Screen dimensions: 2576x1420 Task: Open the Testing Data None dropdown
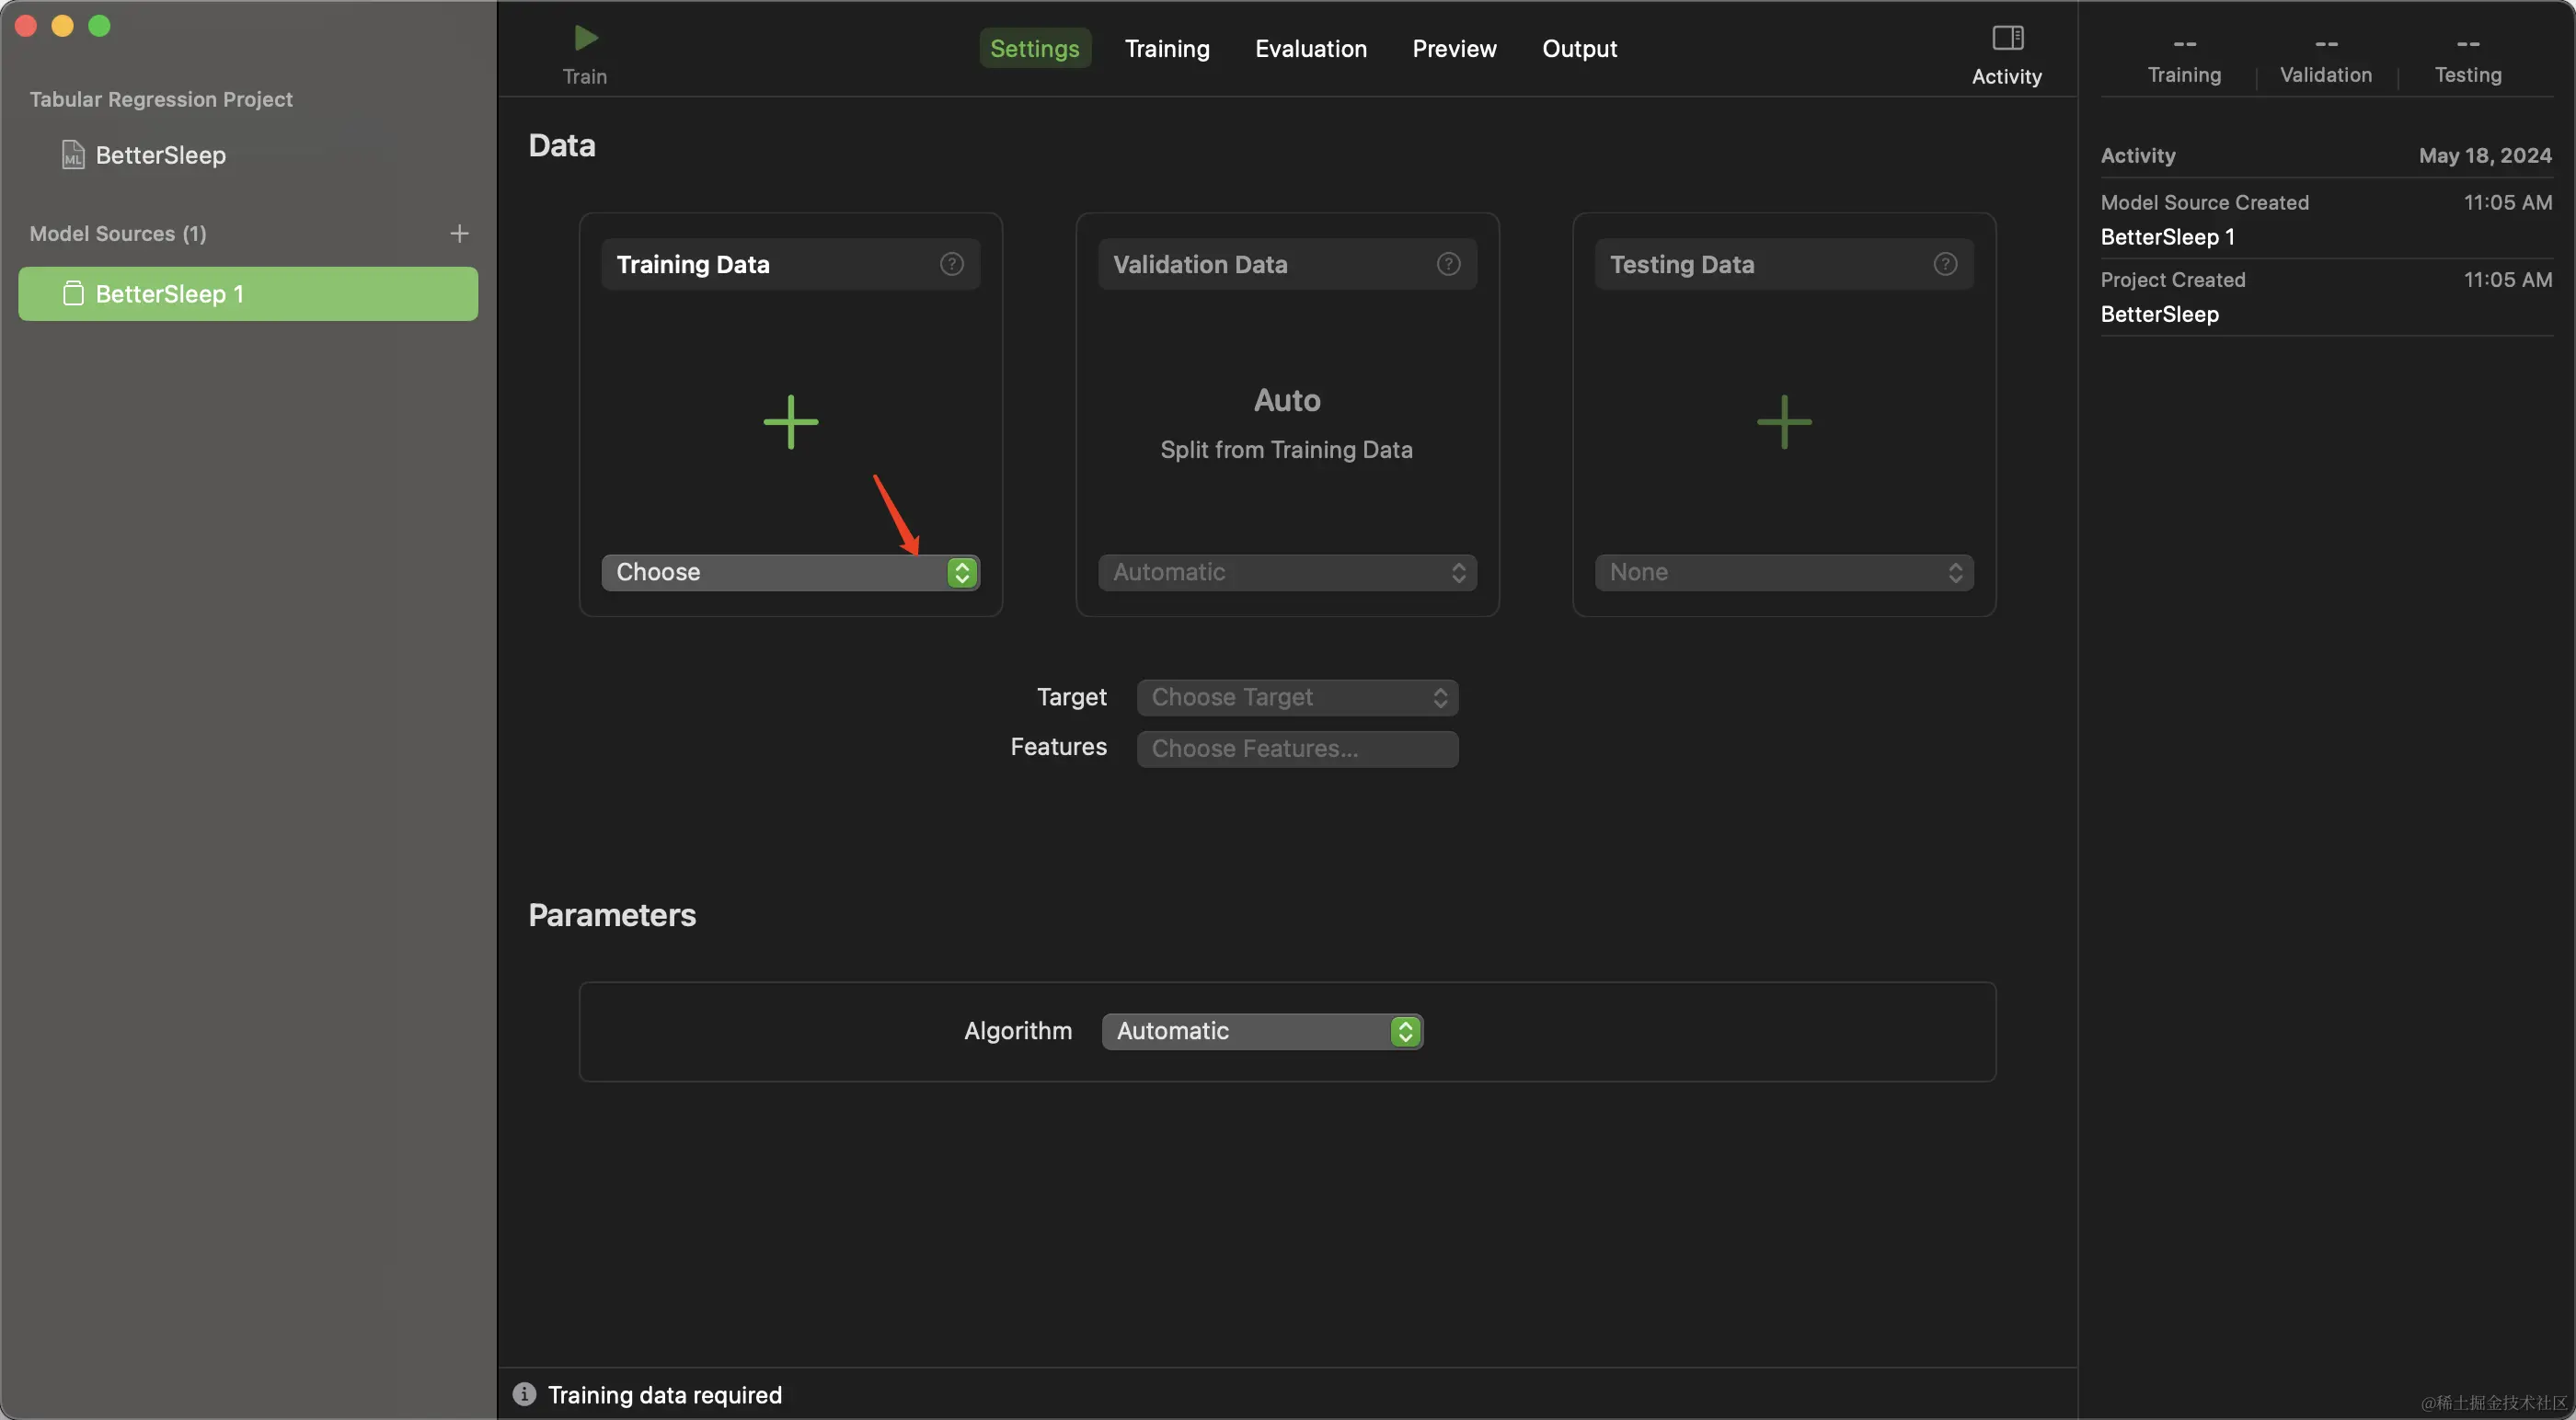point(1783,572)
